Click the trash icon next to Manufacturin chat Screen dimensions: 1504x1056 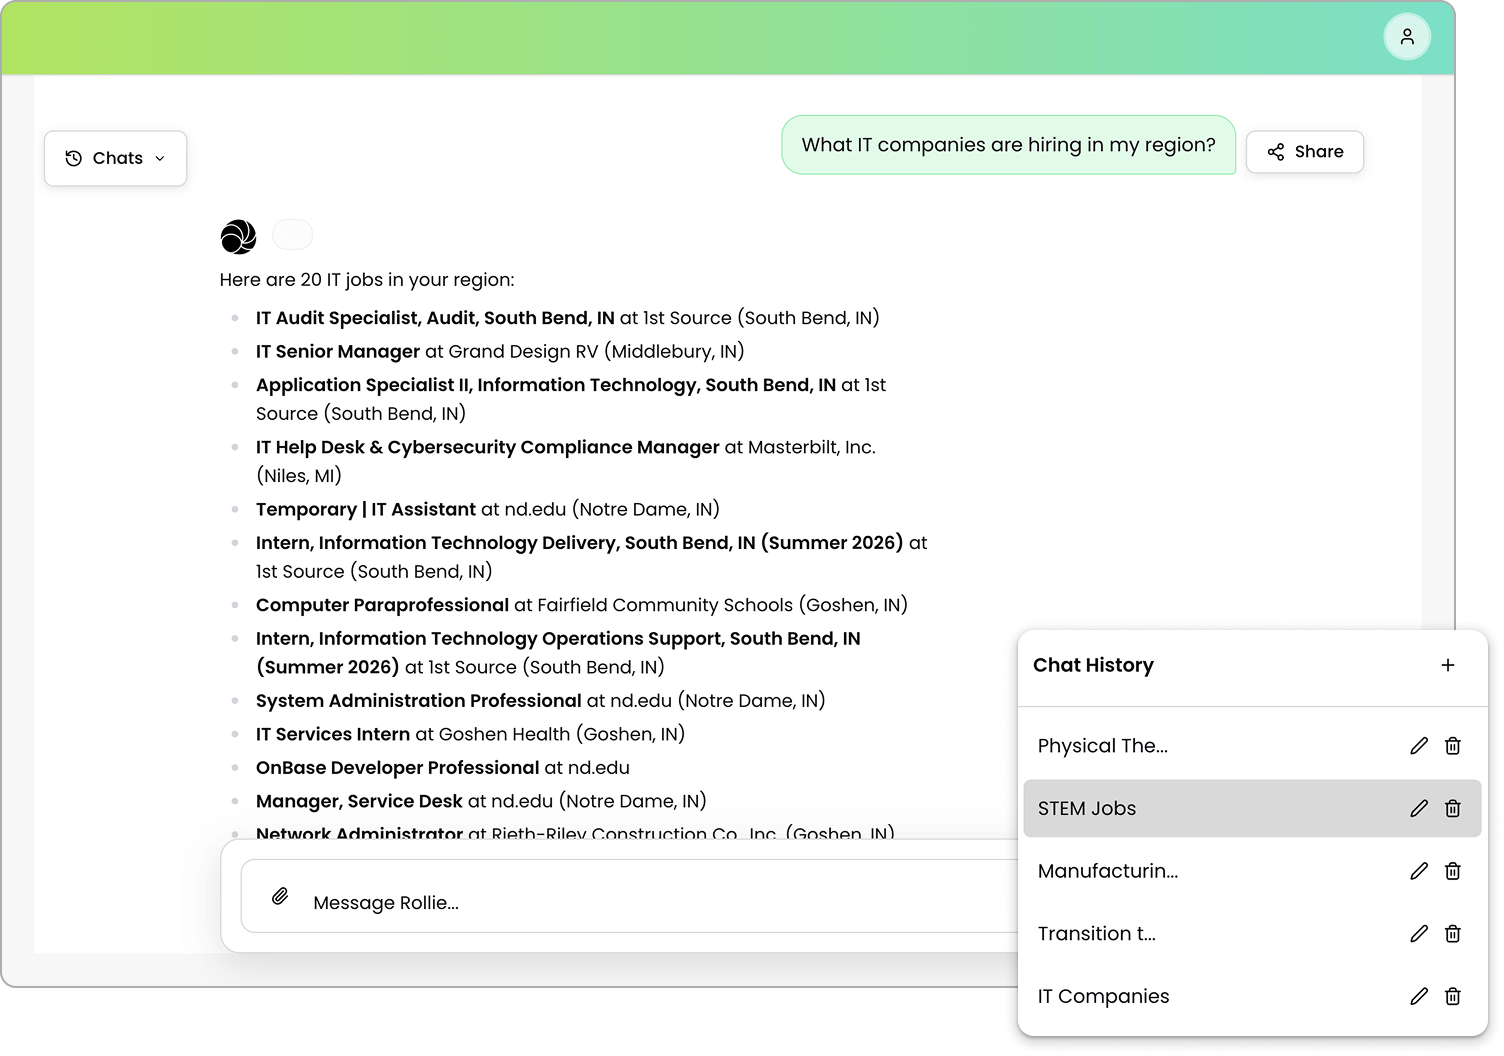[1452, 871]
